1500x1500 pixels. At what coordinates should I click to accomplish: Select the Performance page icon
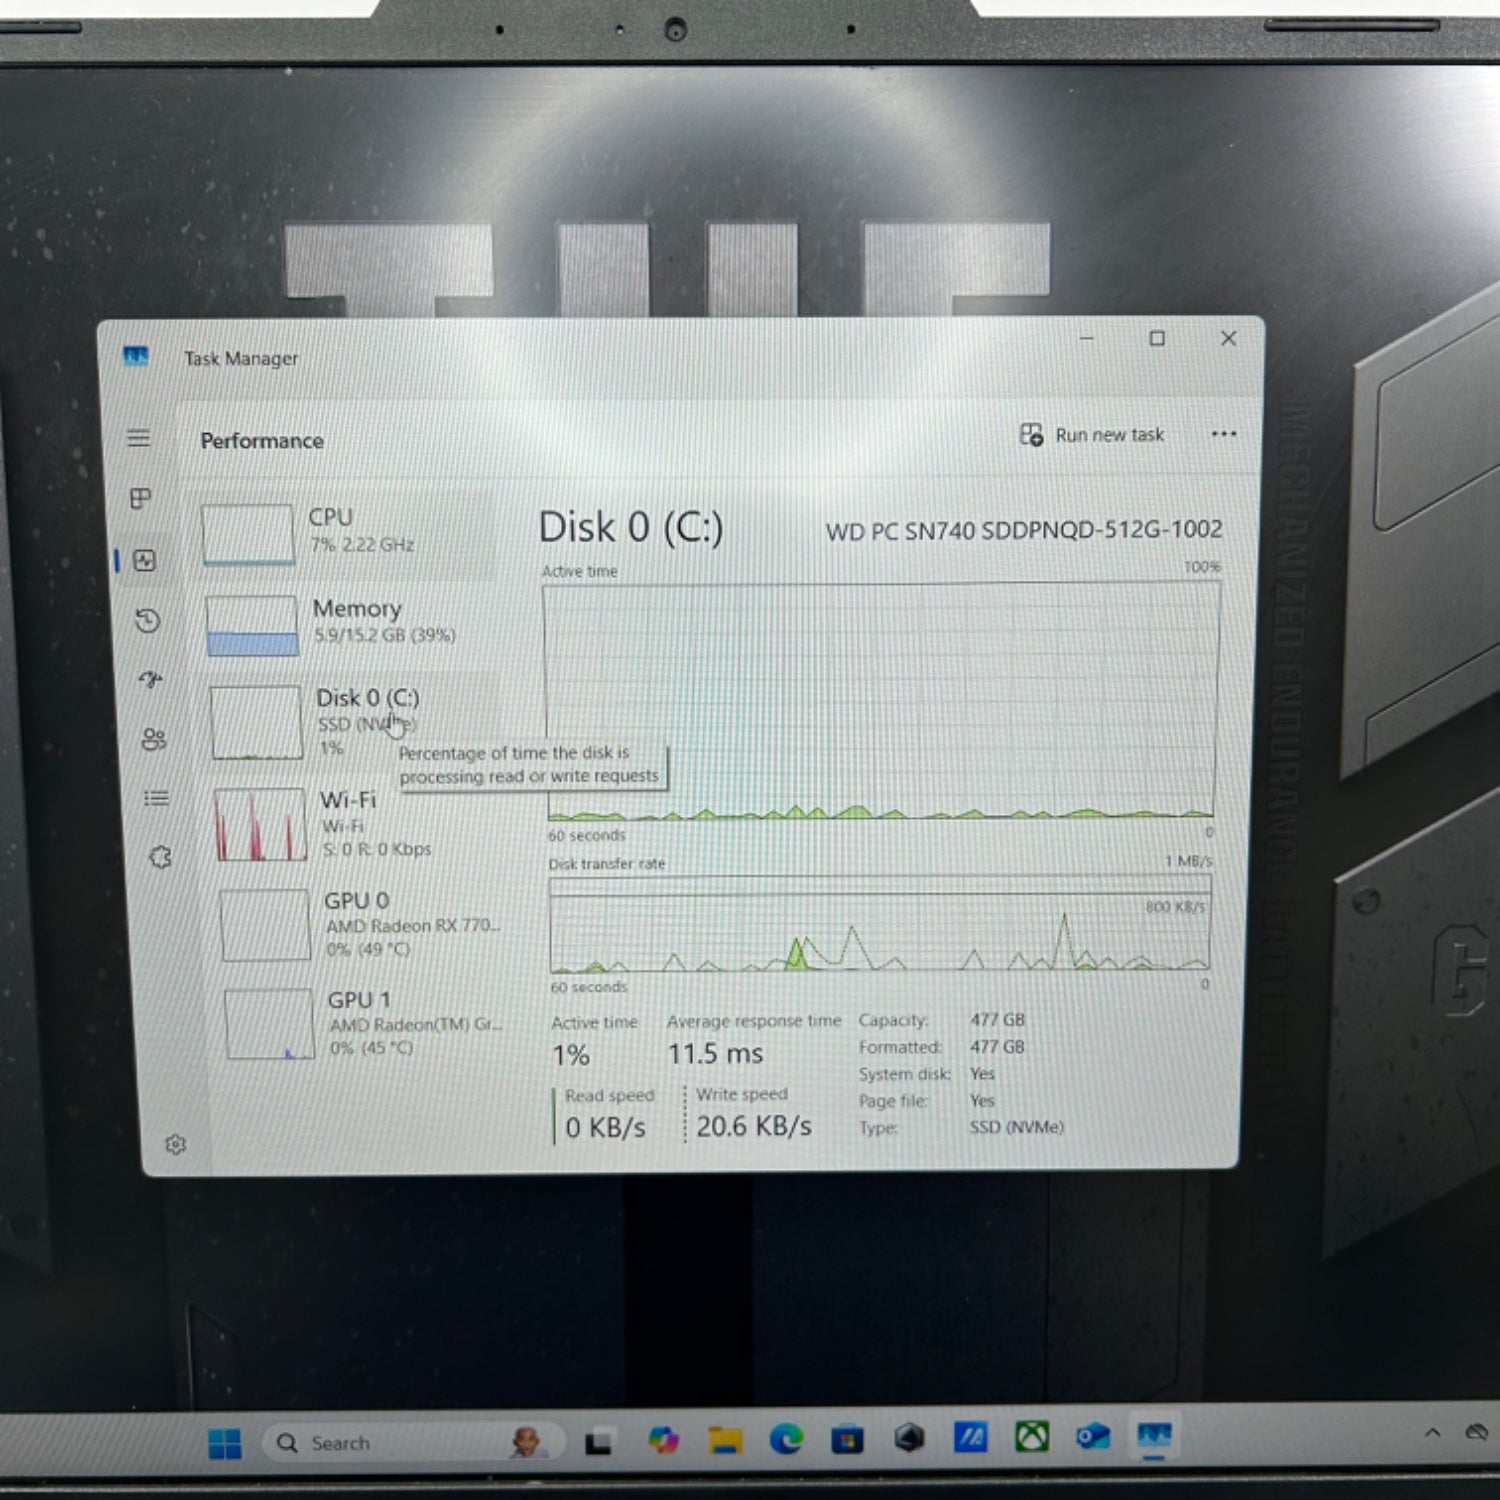[x=144, y=560]
